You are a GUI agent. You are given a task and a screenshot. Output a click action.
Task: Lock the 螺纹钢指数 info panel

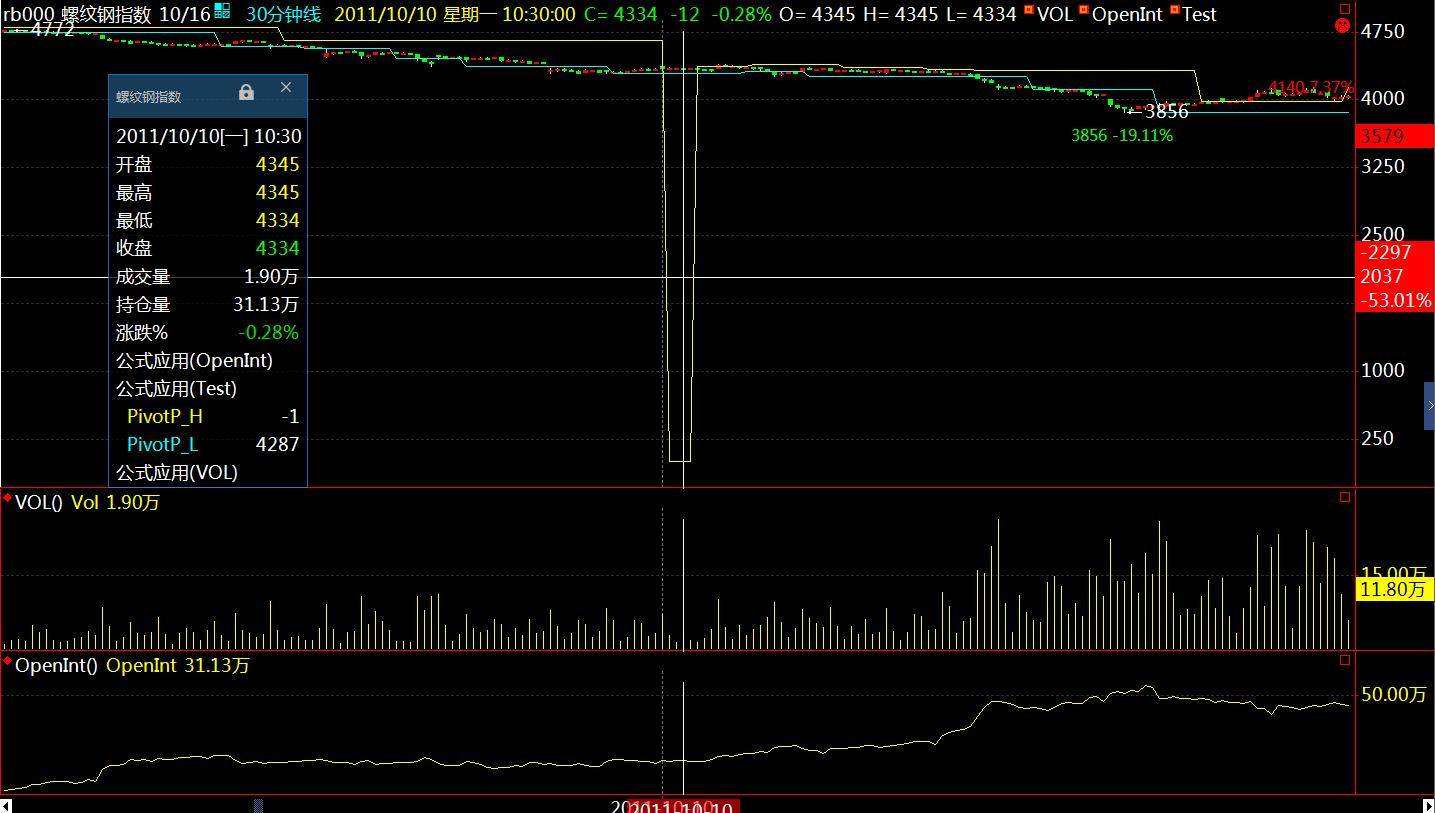click(246, 92)
